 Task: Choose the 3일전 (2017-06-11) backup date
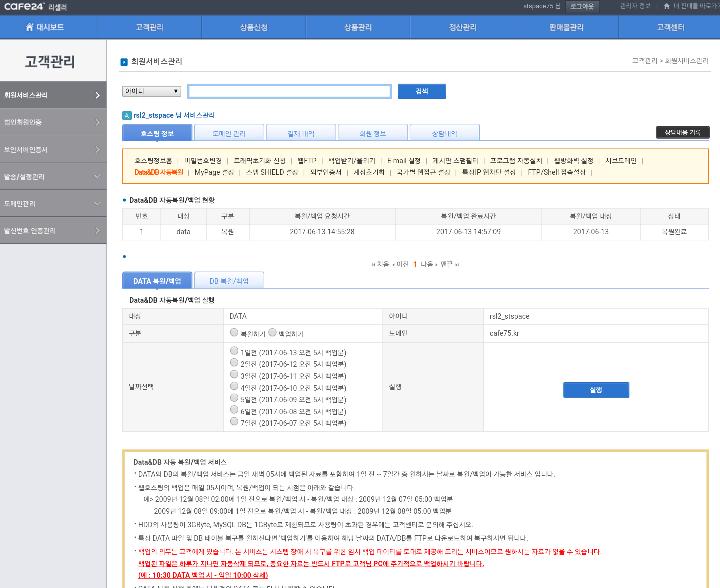(x=234, y=375)
